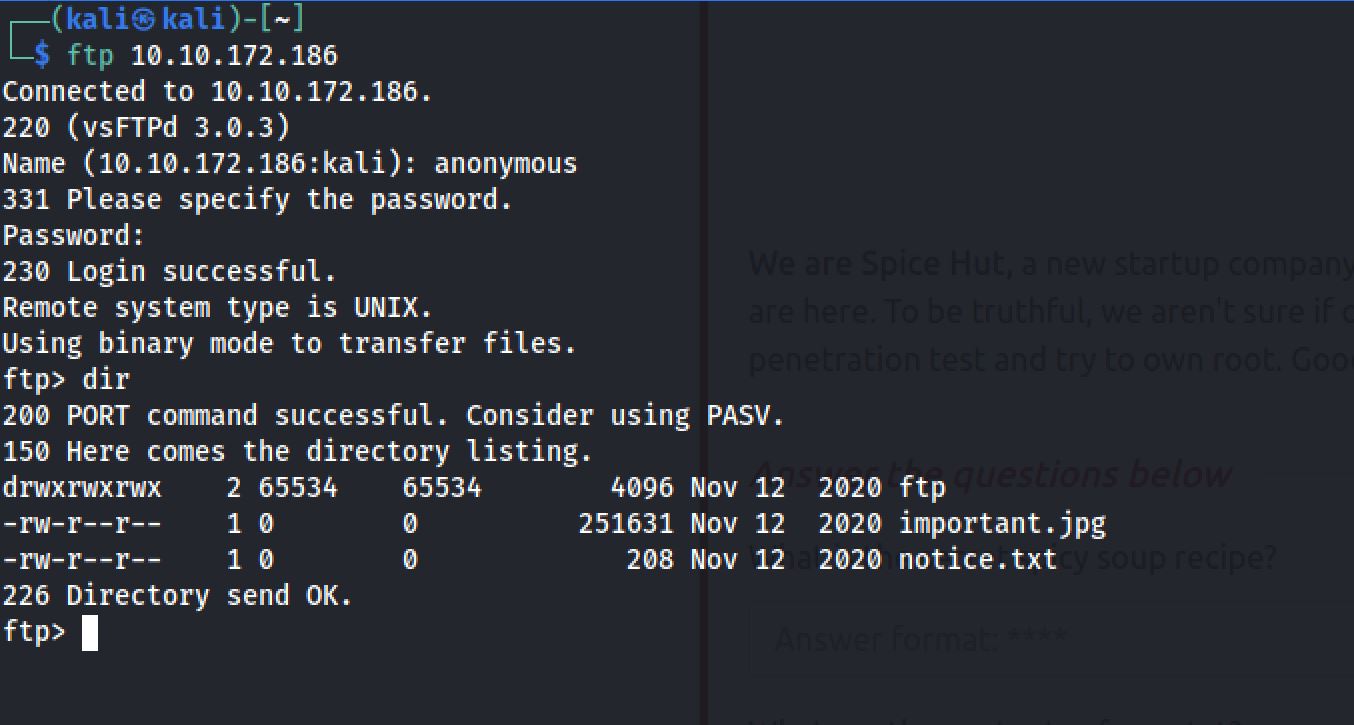Image resolution: width=1354 pixels, height=725 pixels.
Task: Click the '230 Login successful.' line
Action: tap(169, 272)
